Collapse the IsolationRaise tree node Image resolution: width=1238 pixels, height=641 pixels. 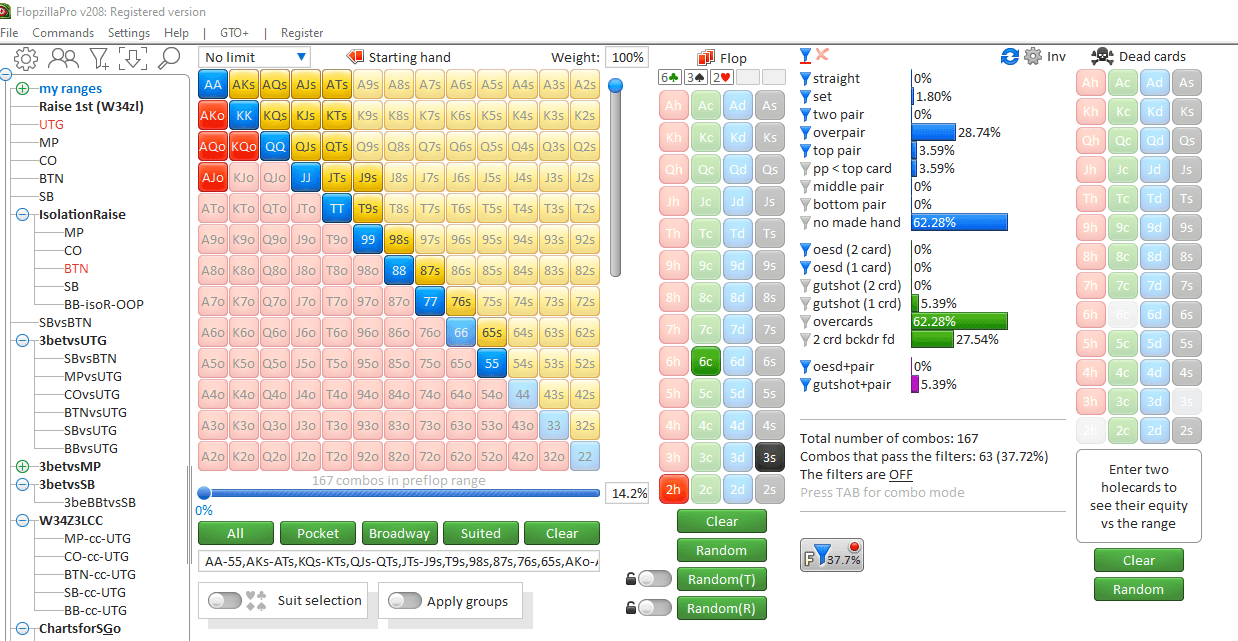22,214
